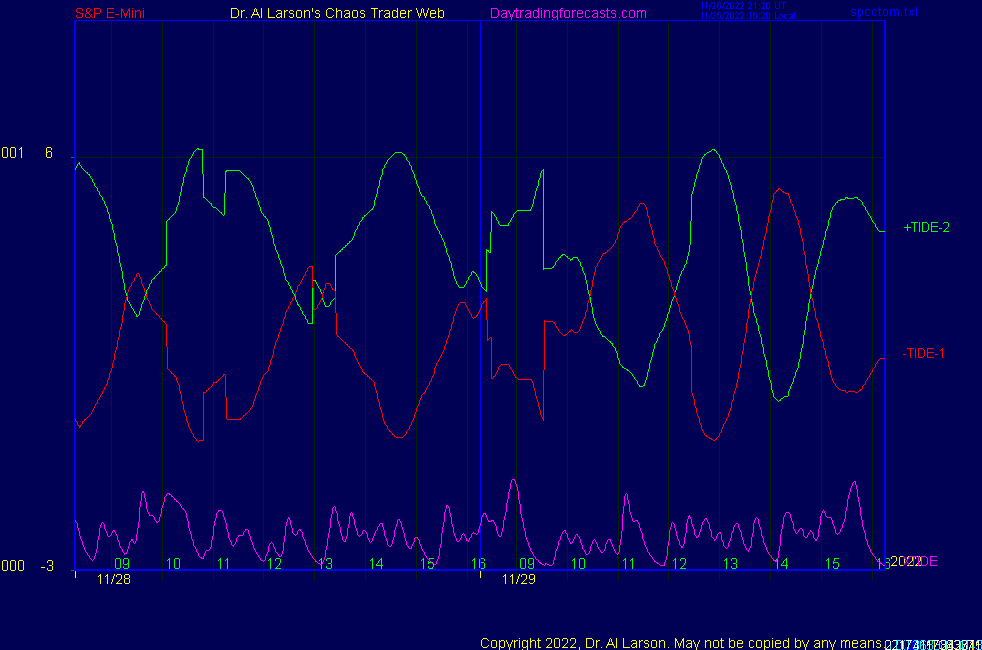Click the 16 hour tick between the two days

tap(478, 564)
